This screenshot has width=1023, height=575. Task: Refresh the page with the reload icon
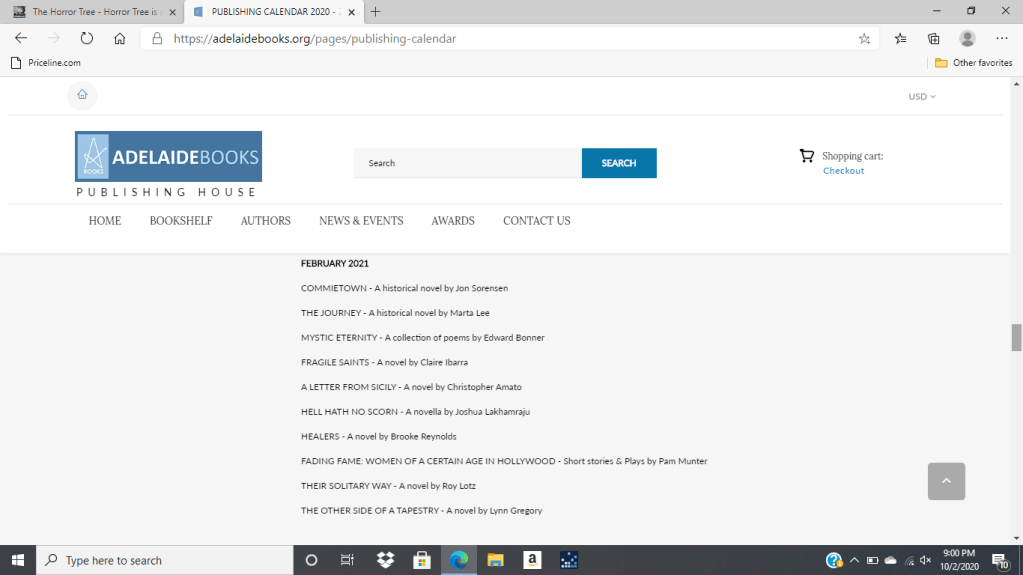[87, 39]
